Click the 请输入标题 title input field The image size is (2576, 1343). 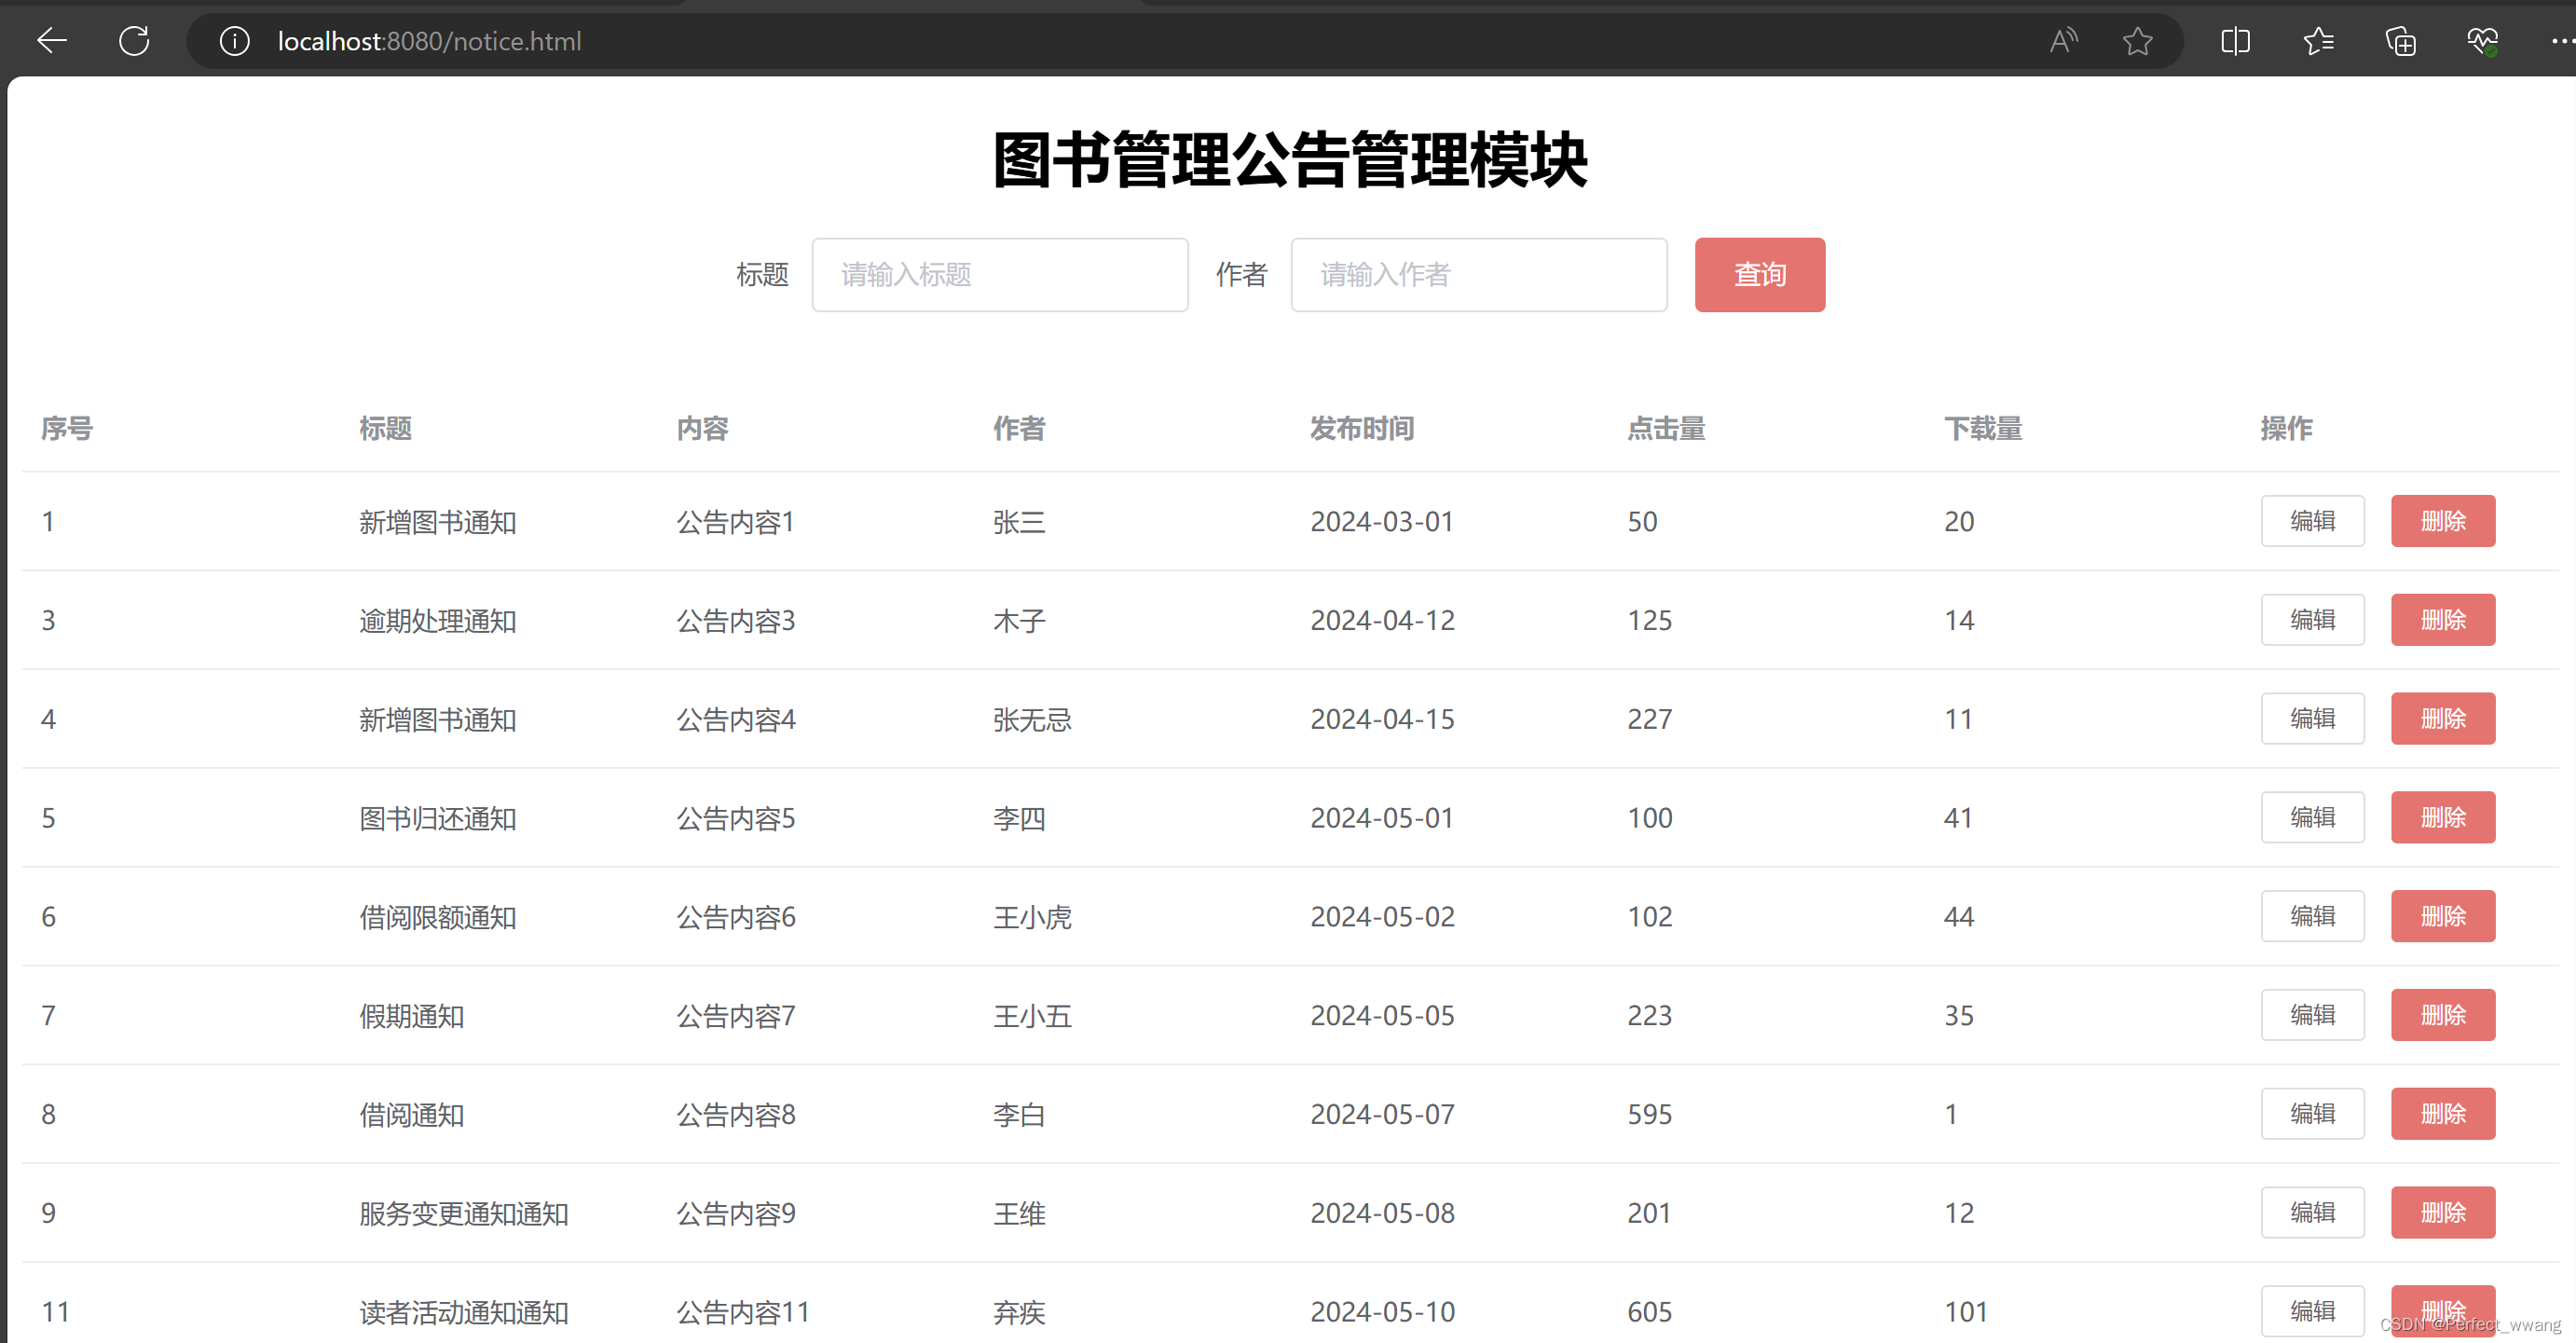coord(999,275)
